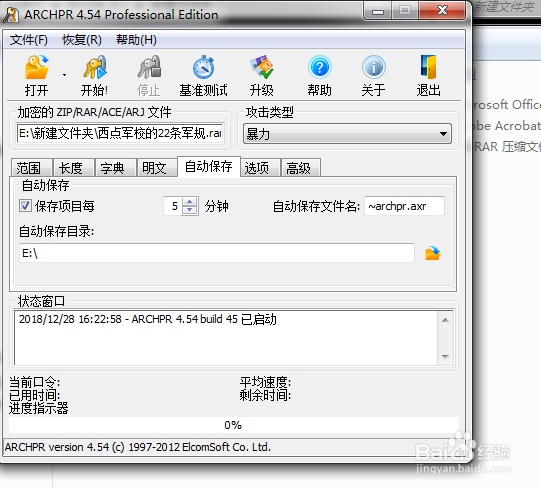Click the ~archpr.axr filename field
Image resolution: width=541 pixels, height=488 pixels.
click(x=404, y=206)
